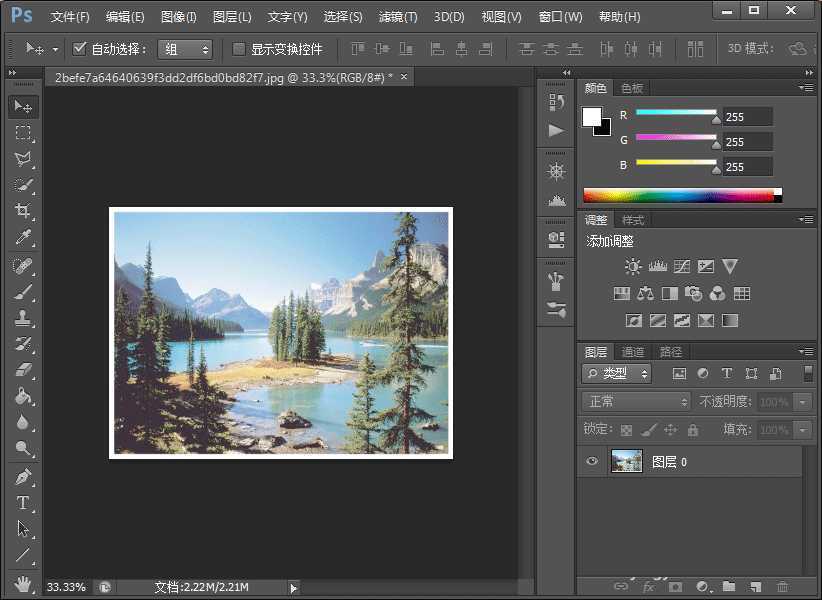Screen dimensions: 822x600
Task: Toggle the 自动选择 checkbox
Action: (x=78, y=47)
